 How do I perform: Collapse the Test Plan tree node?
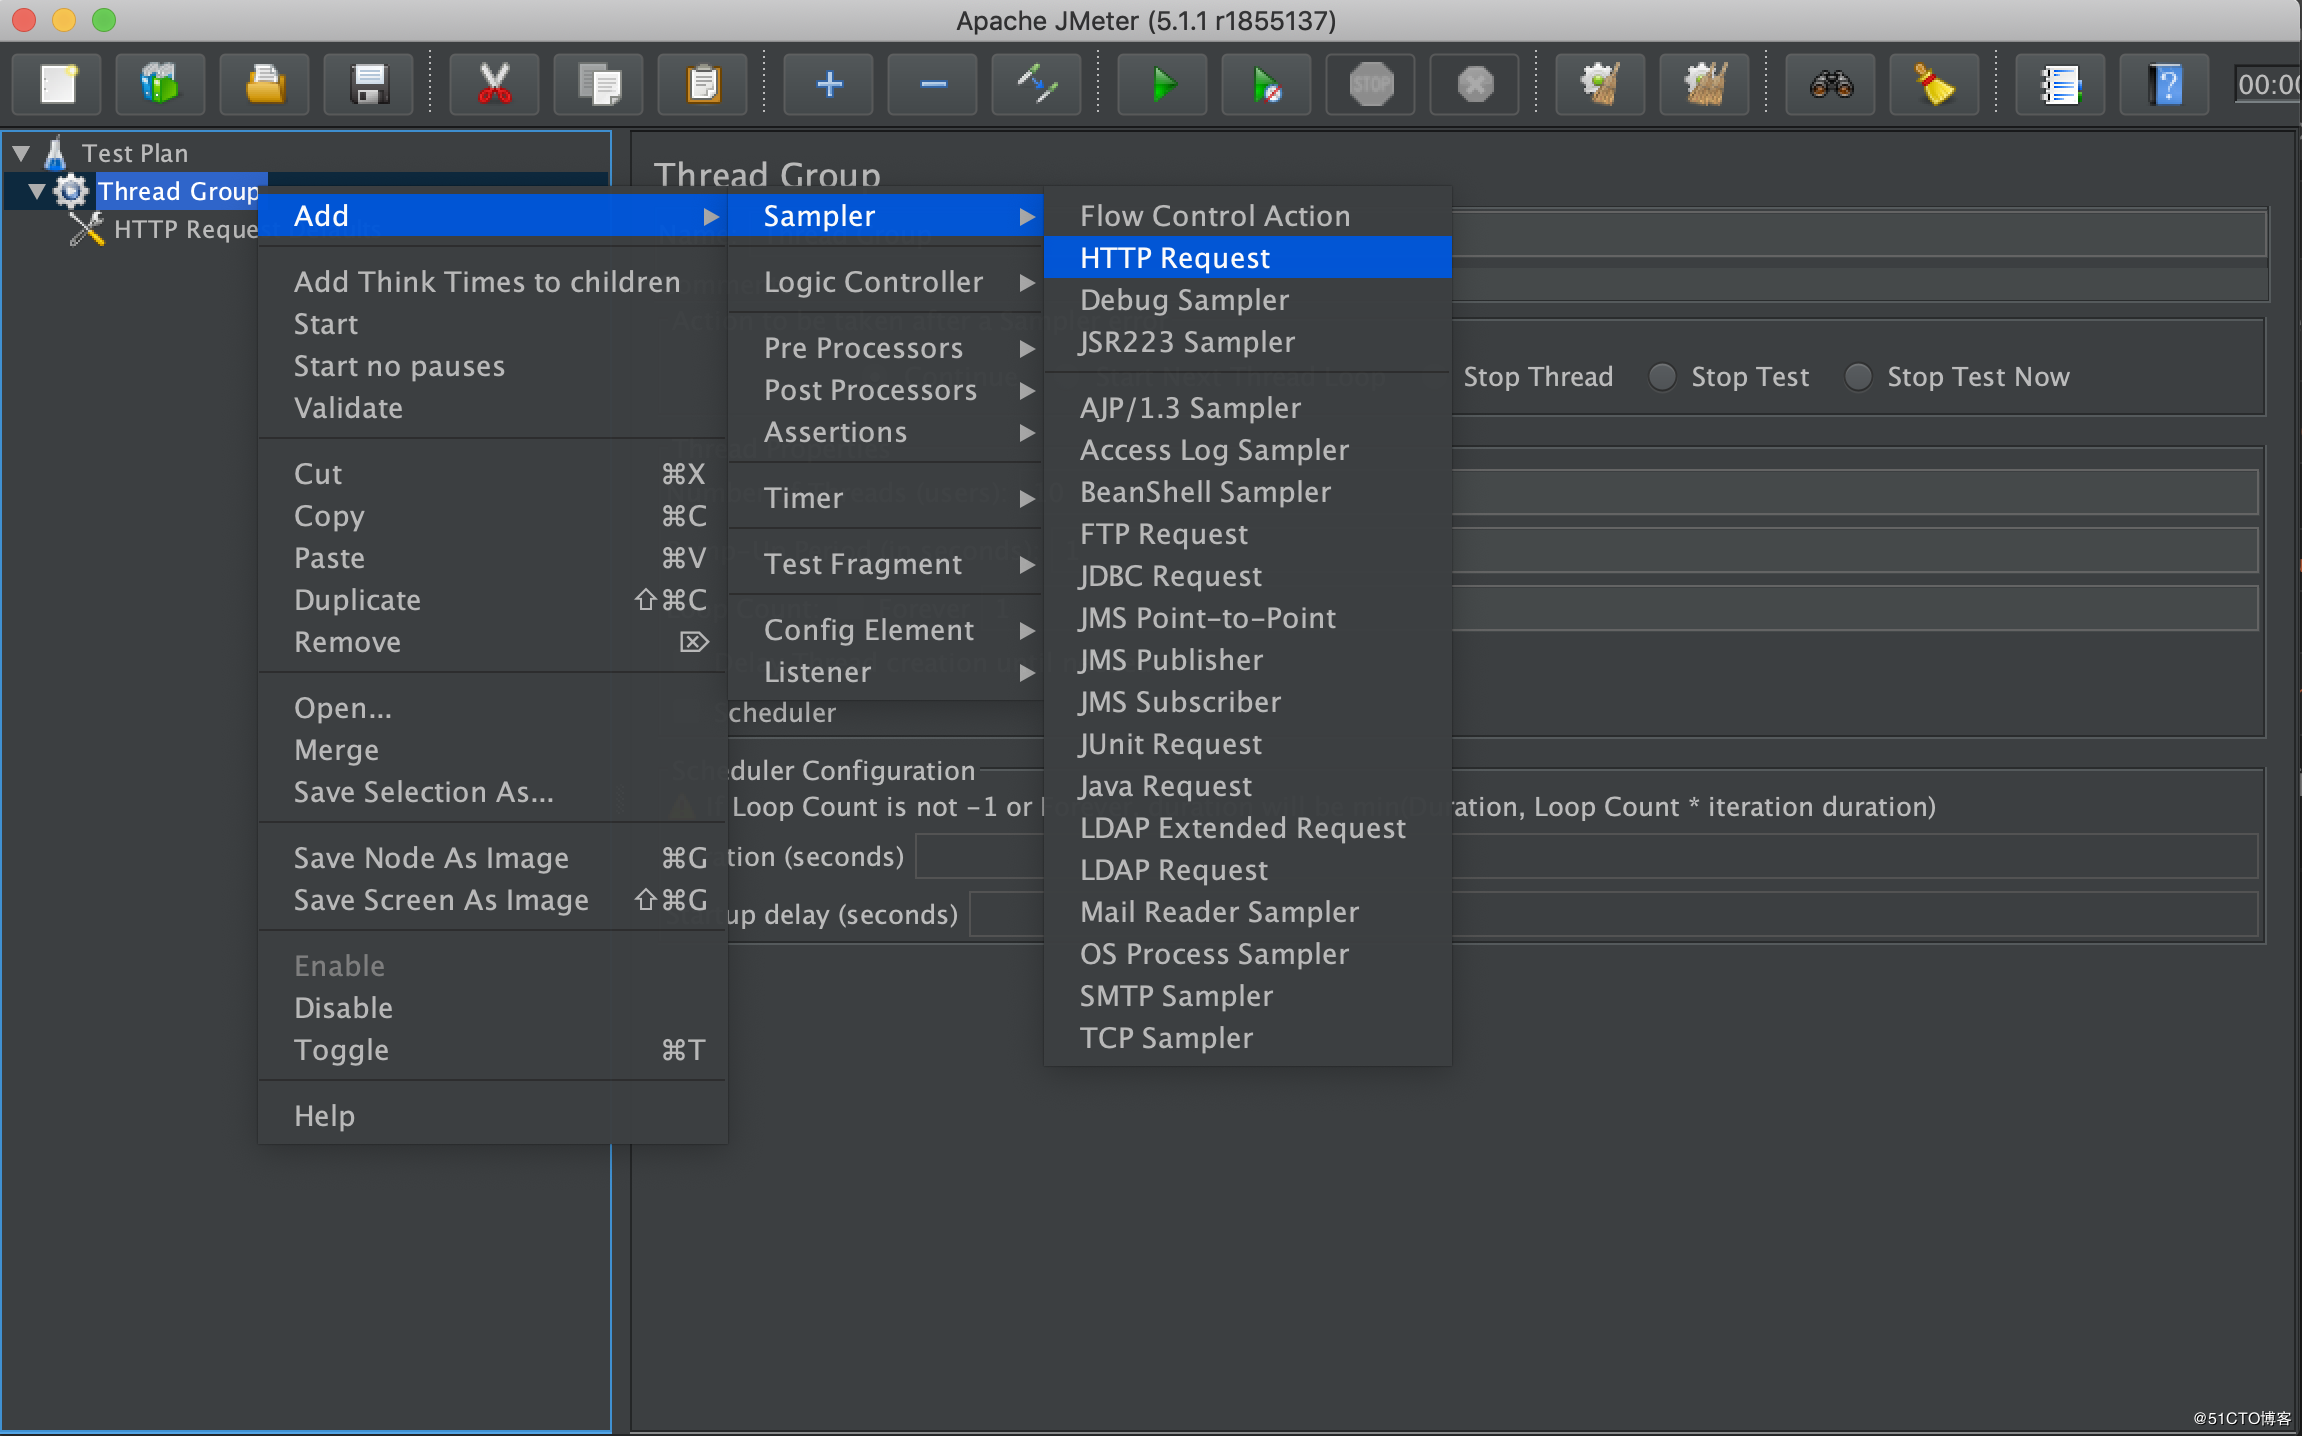[21, 153]
